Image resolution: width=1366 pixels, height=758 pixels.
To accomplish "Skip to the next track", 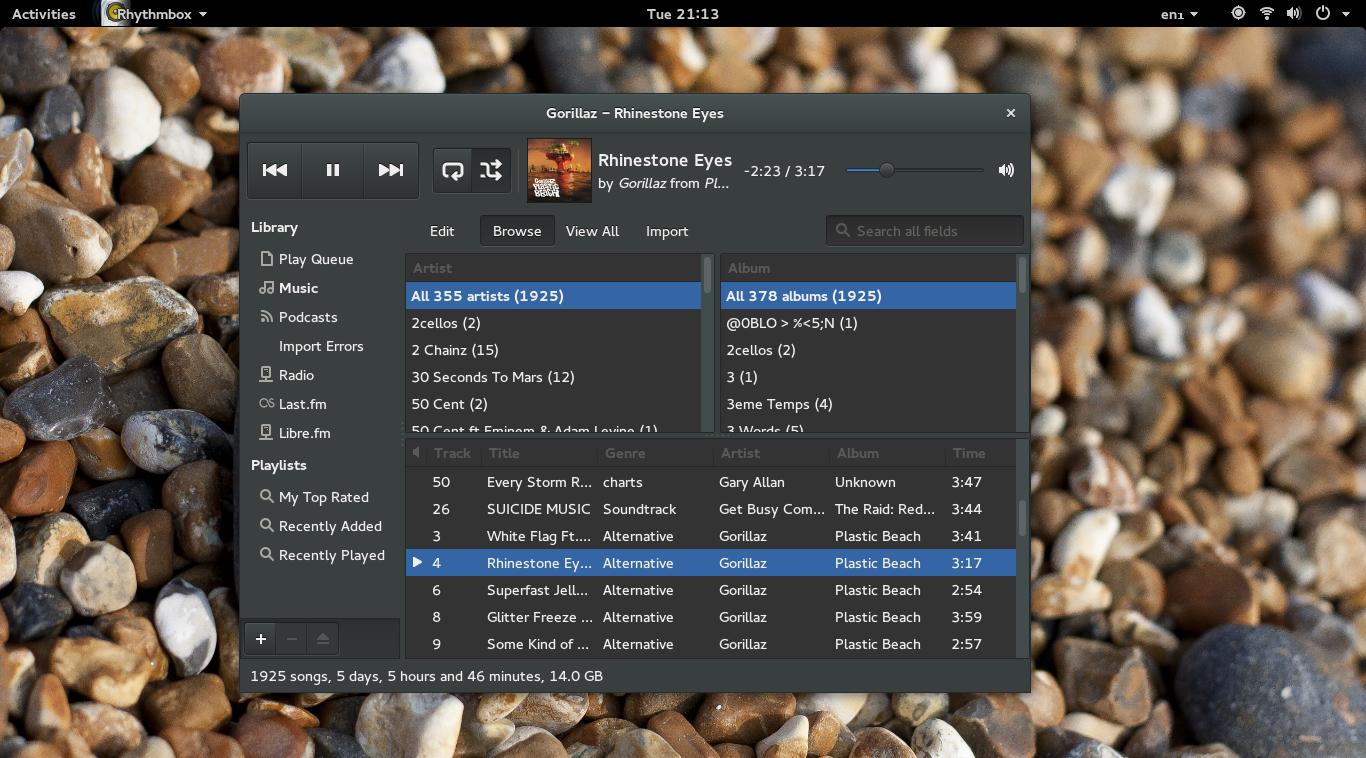I will coord(390,170).
